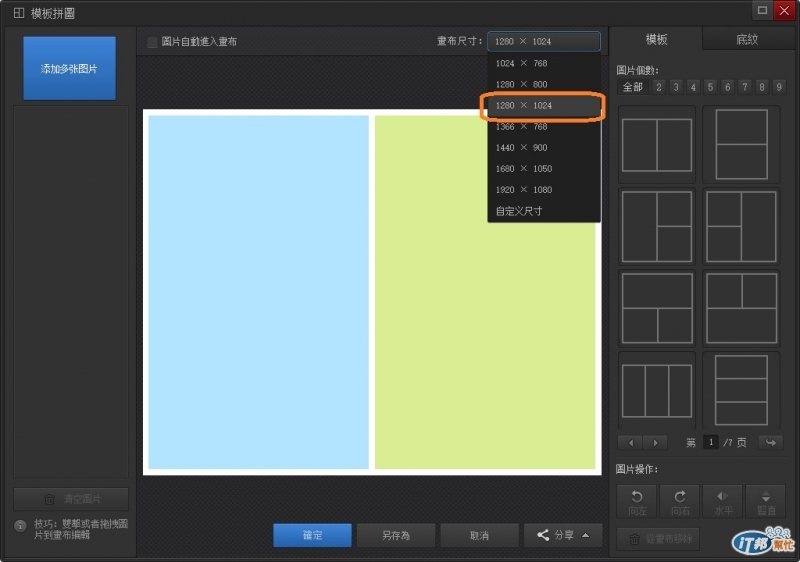Choose 1024 × 768 canvas size

[x=544, y=63]
